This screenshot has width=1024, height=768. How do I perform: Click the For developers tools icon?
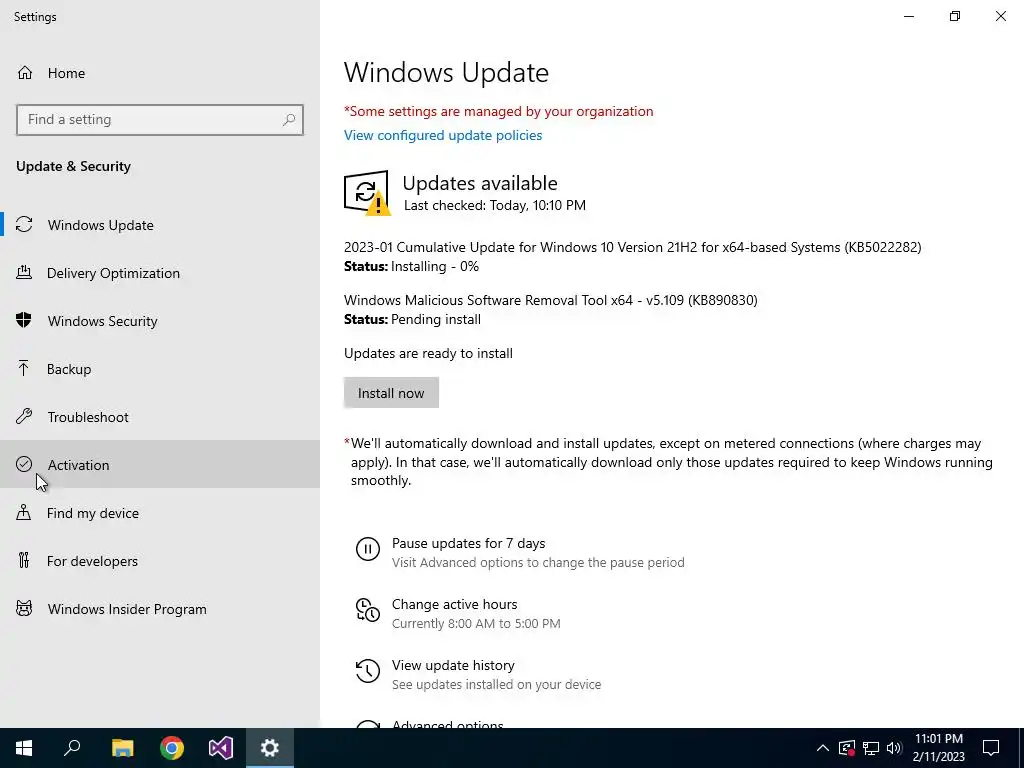tap(24, 560)
